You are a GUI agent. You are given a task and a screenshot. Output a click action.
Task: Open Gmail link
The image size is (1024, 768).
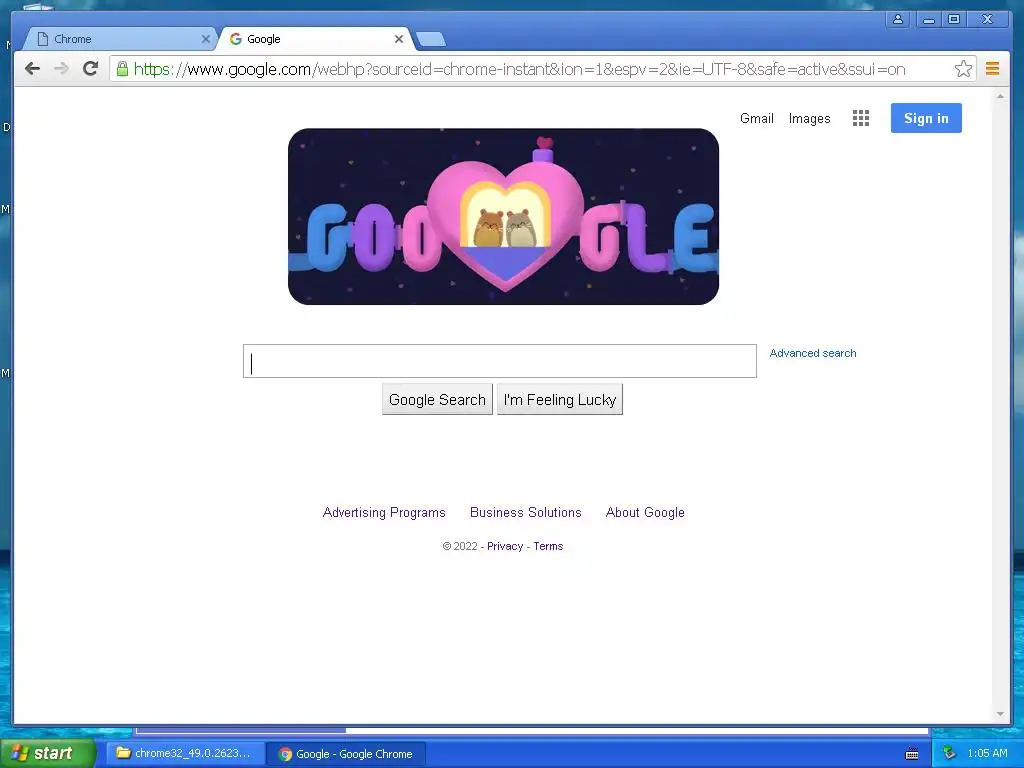click(x=757, y=118)
